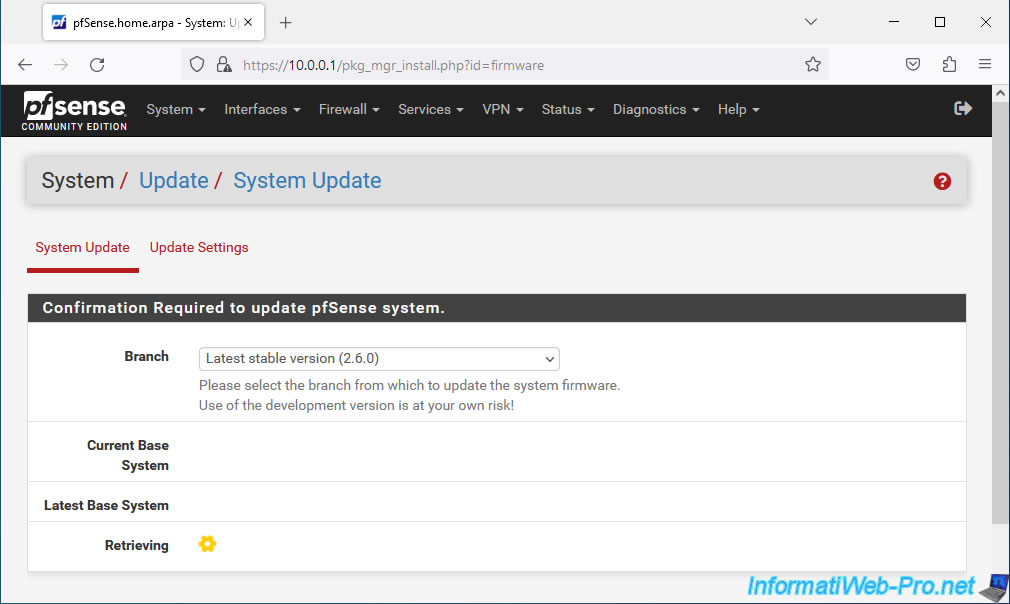
Task: Open the Firefox hamburger menu
Action: [985, 64]
